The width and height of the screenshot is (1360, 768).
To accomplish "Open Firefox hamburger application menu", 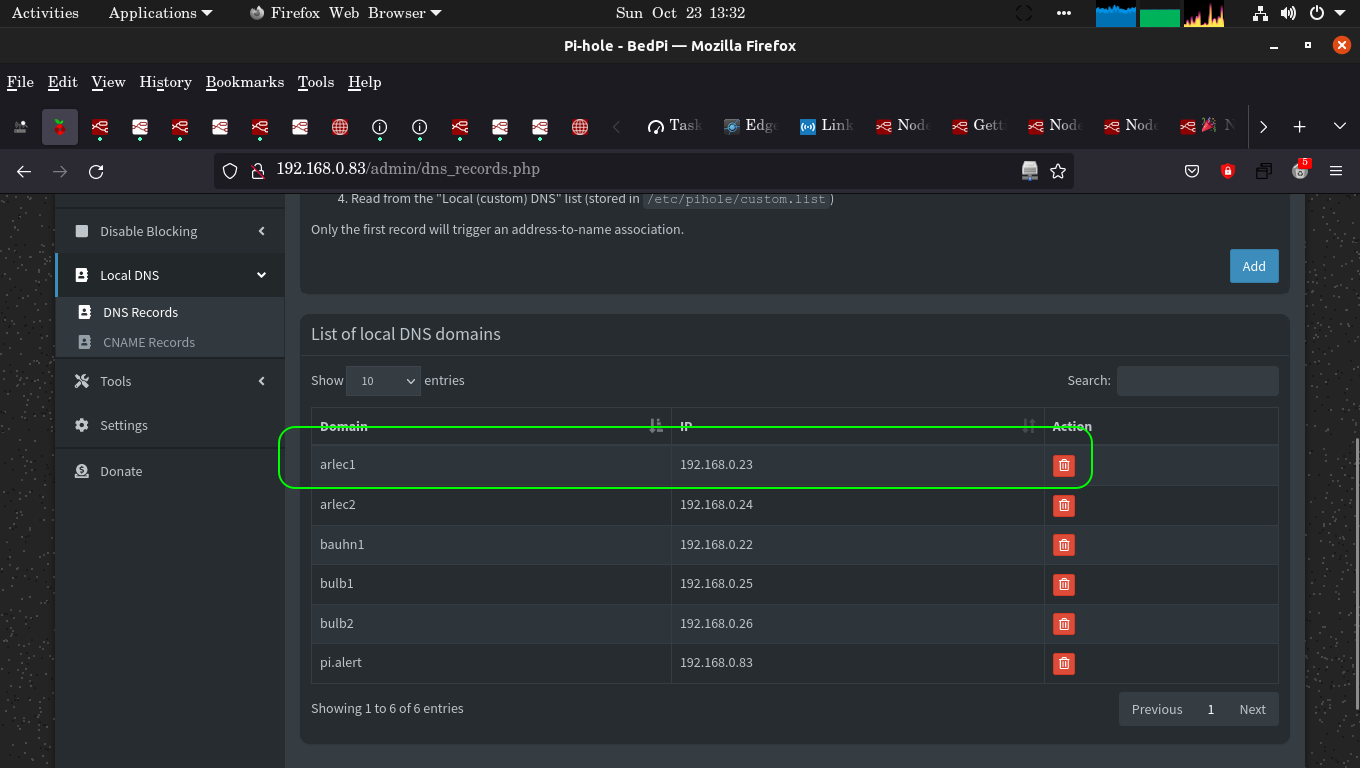I will pos(1336,171).
